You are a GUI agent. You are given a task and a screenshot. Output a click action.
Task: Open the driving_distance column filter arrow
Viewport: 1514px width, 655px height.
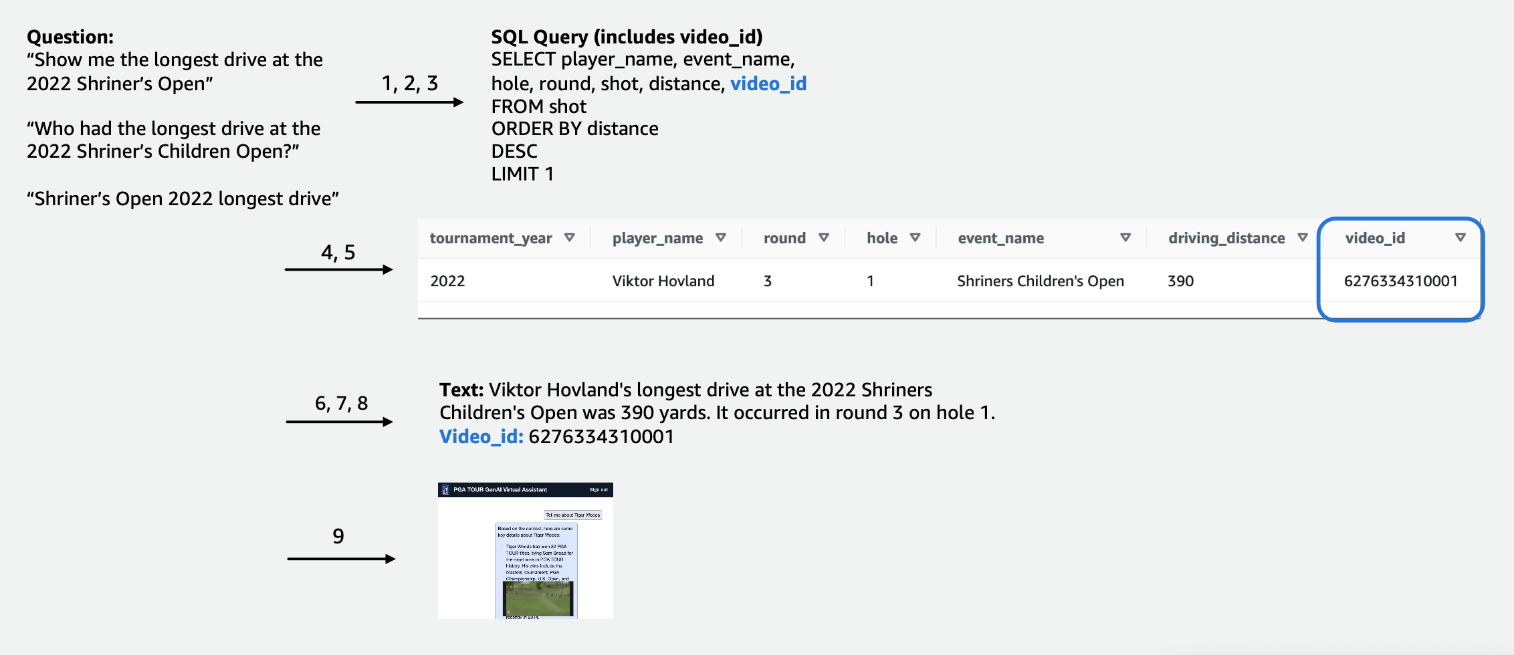coord(1302,238)
